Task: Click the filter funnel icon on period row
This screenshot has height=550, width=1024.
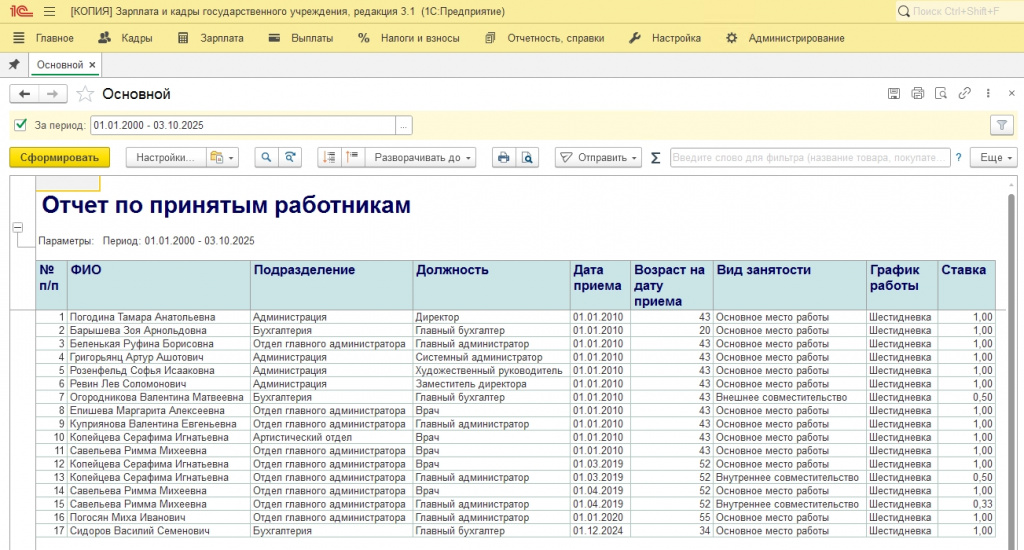Action: (x=1001, y=125)
